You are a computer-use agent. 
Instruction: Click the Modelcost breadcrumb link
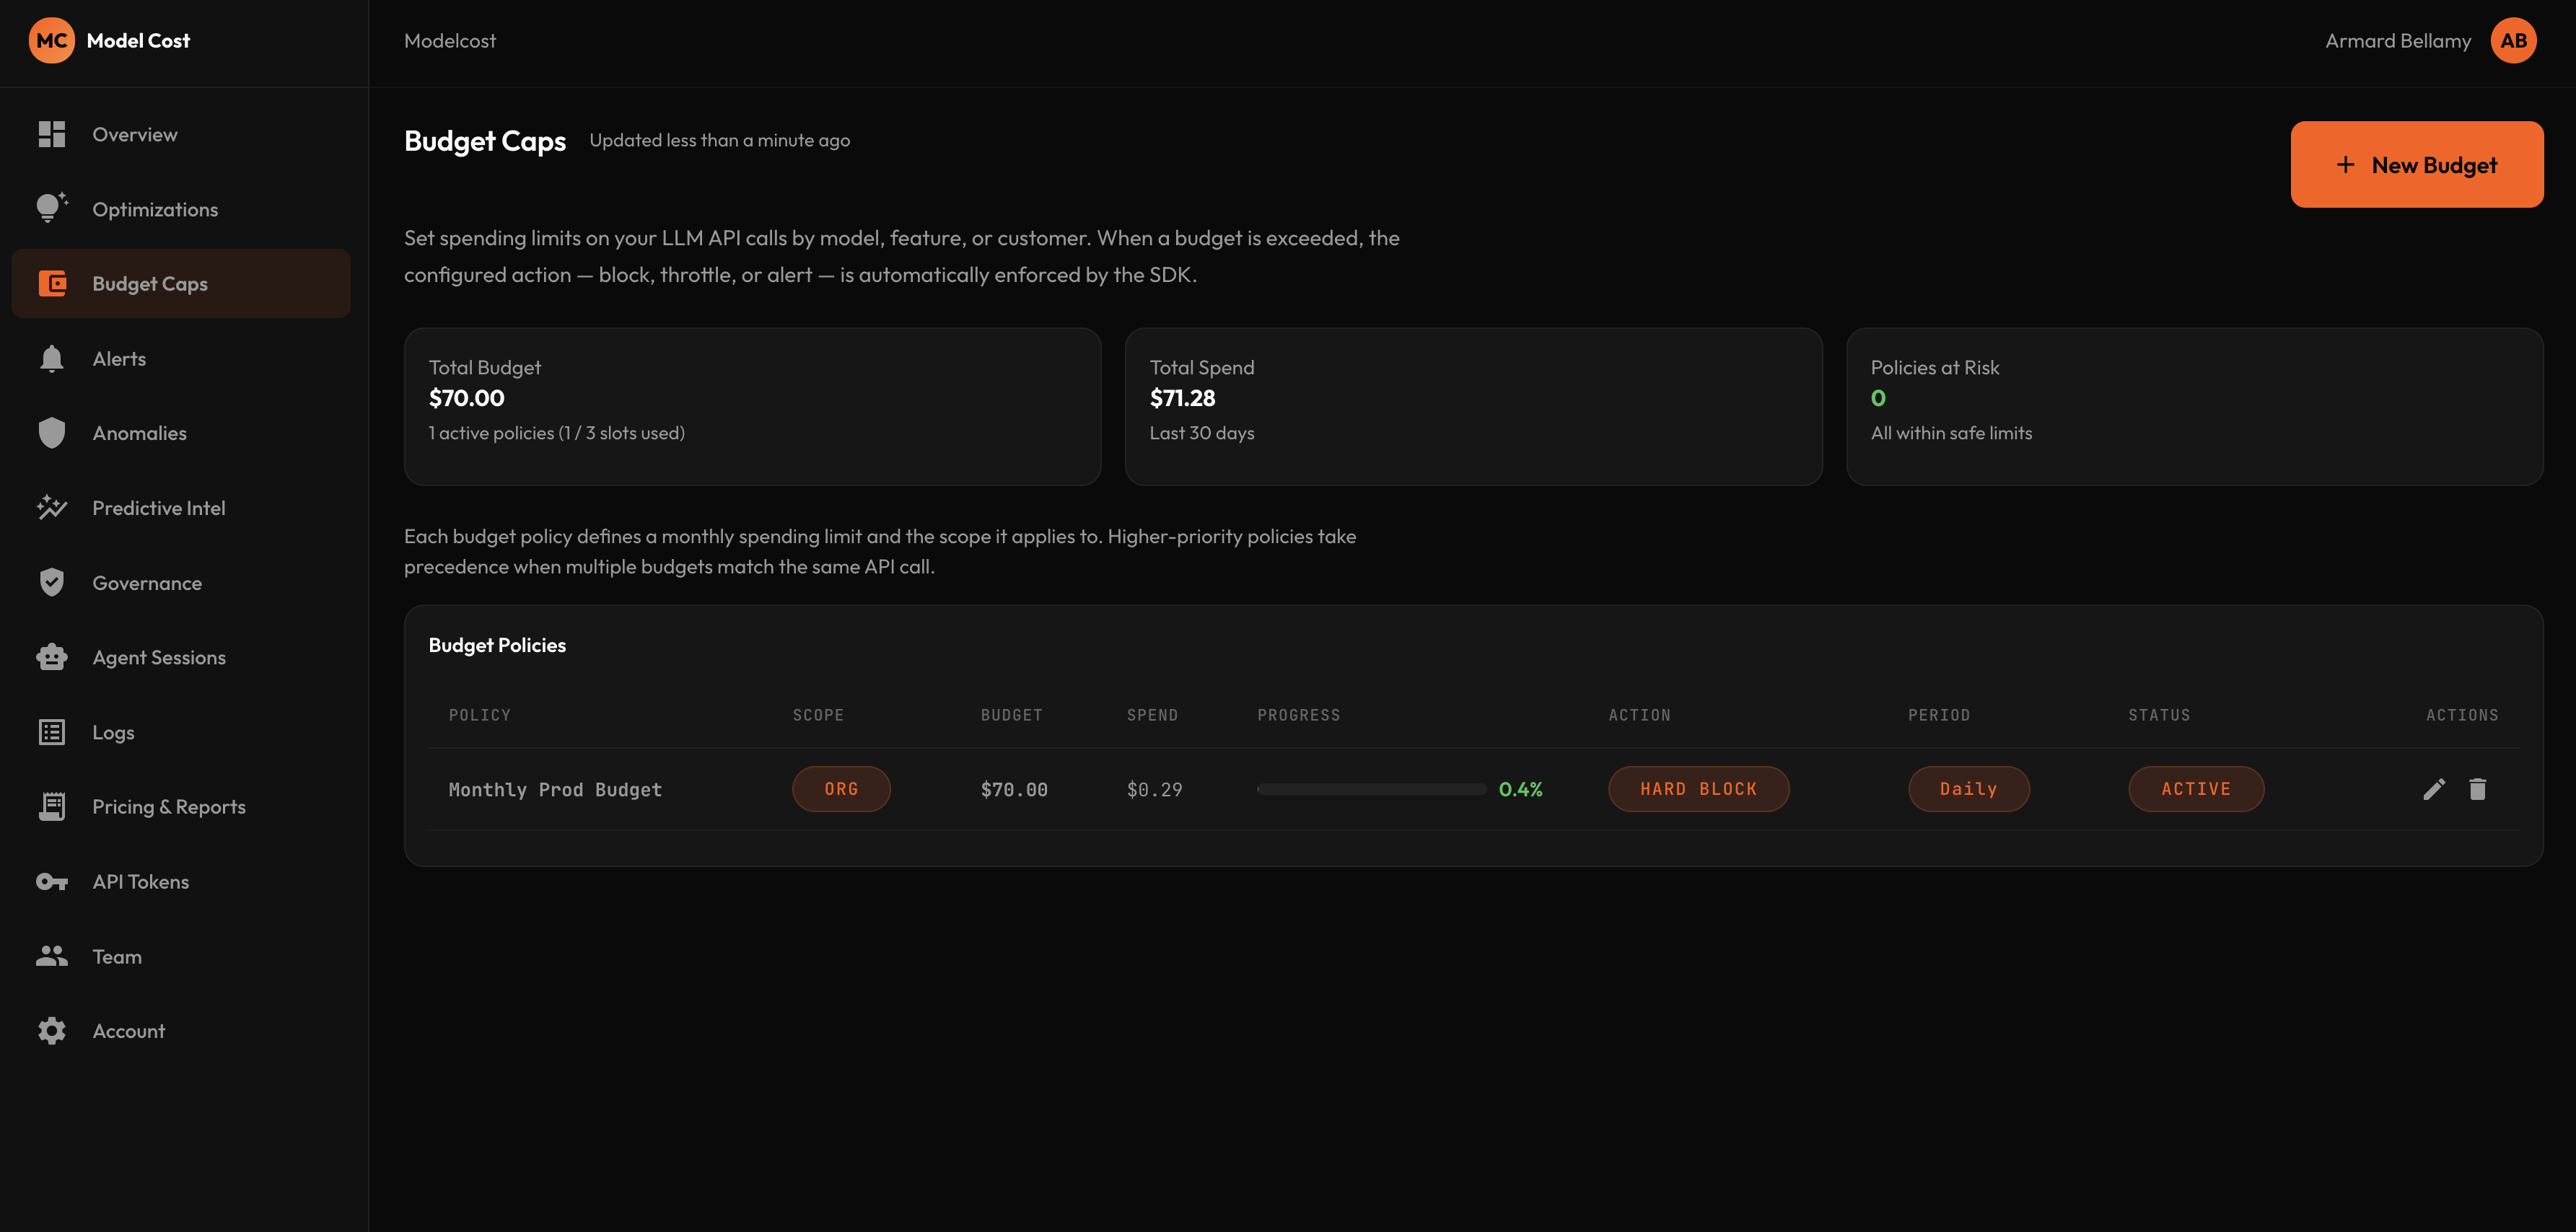[x=450, y=41]
